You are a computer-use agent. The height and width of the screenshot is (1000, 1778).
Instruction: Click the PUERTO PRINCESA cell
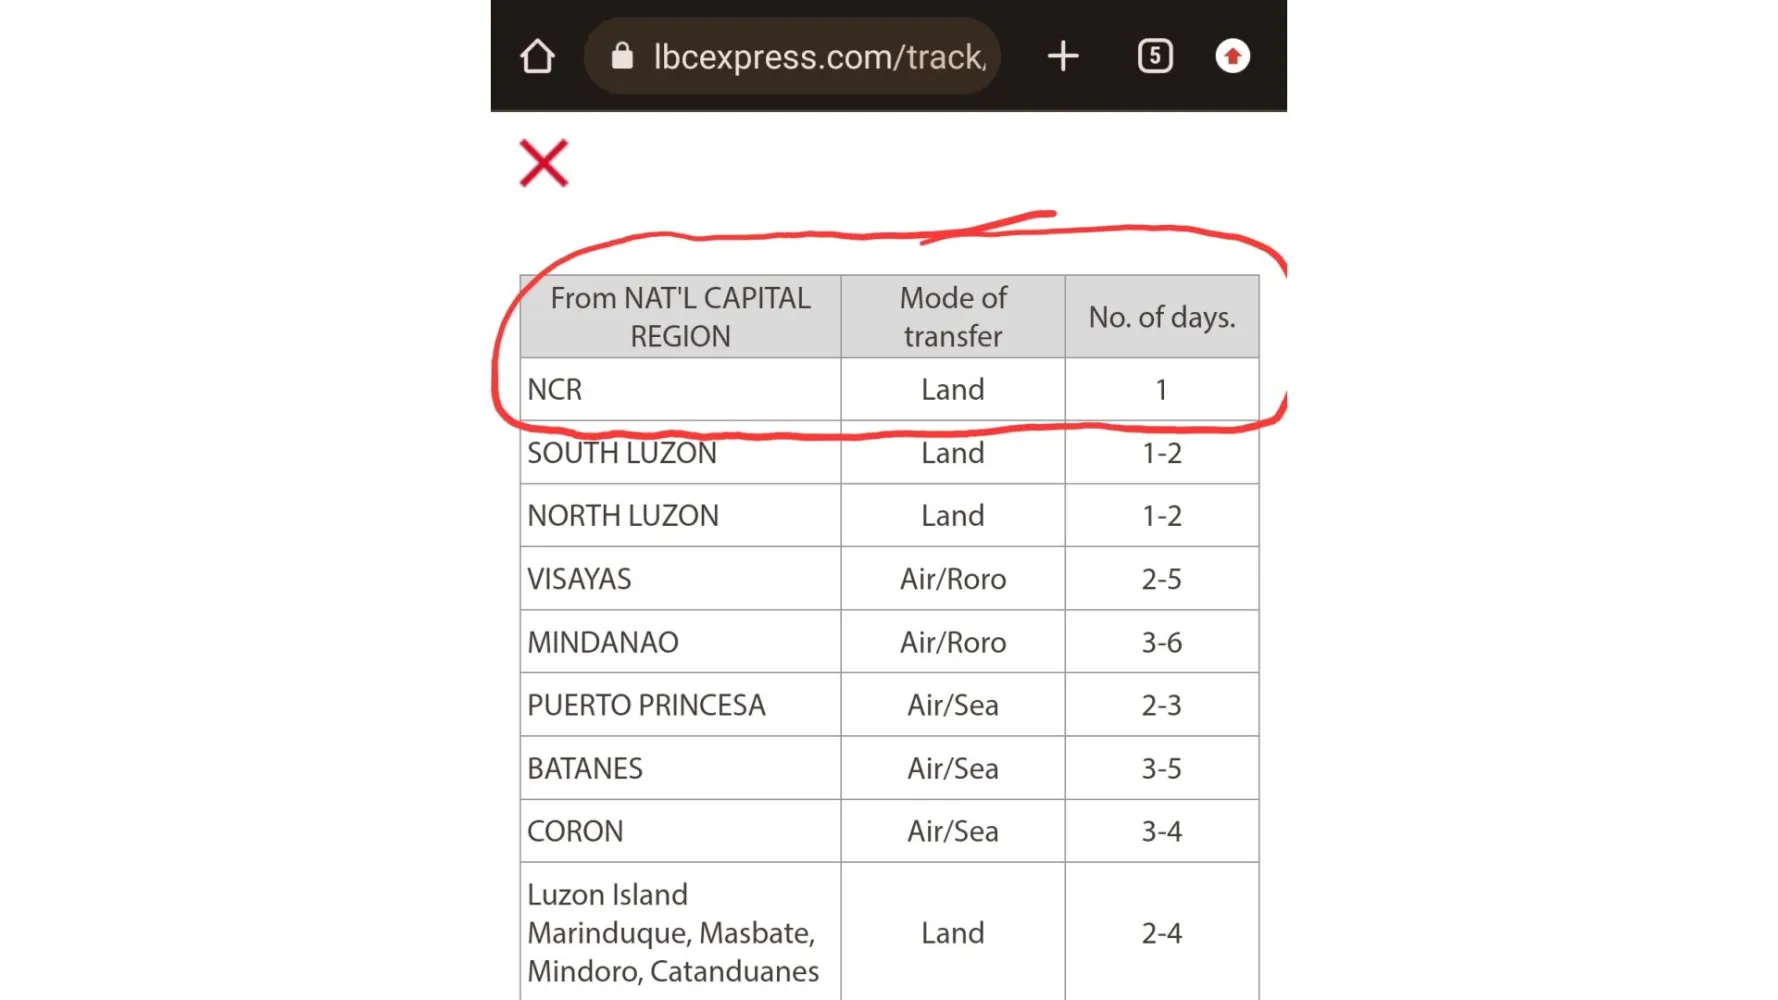coord(680,705)
